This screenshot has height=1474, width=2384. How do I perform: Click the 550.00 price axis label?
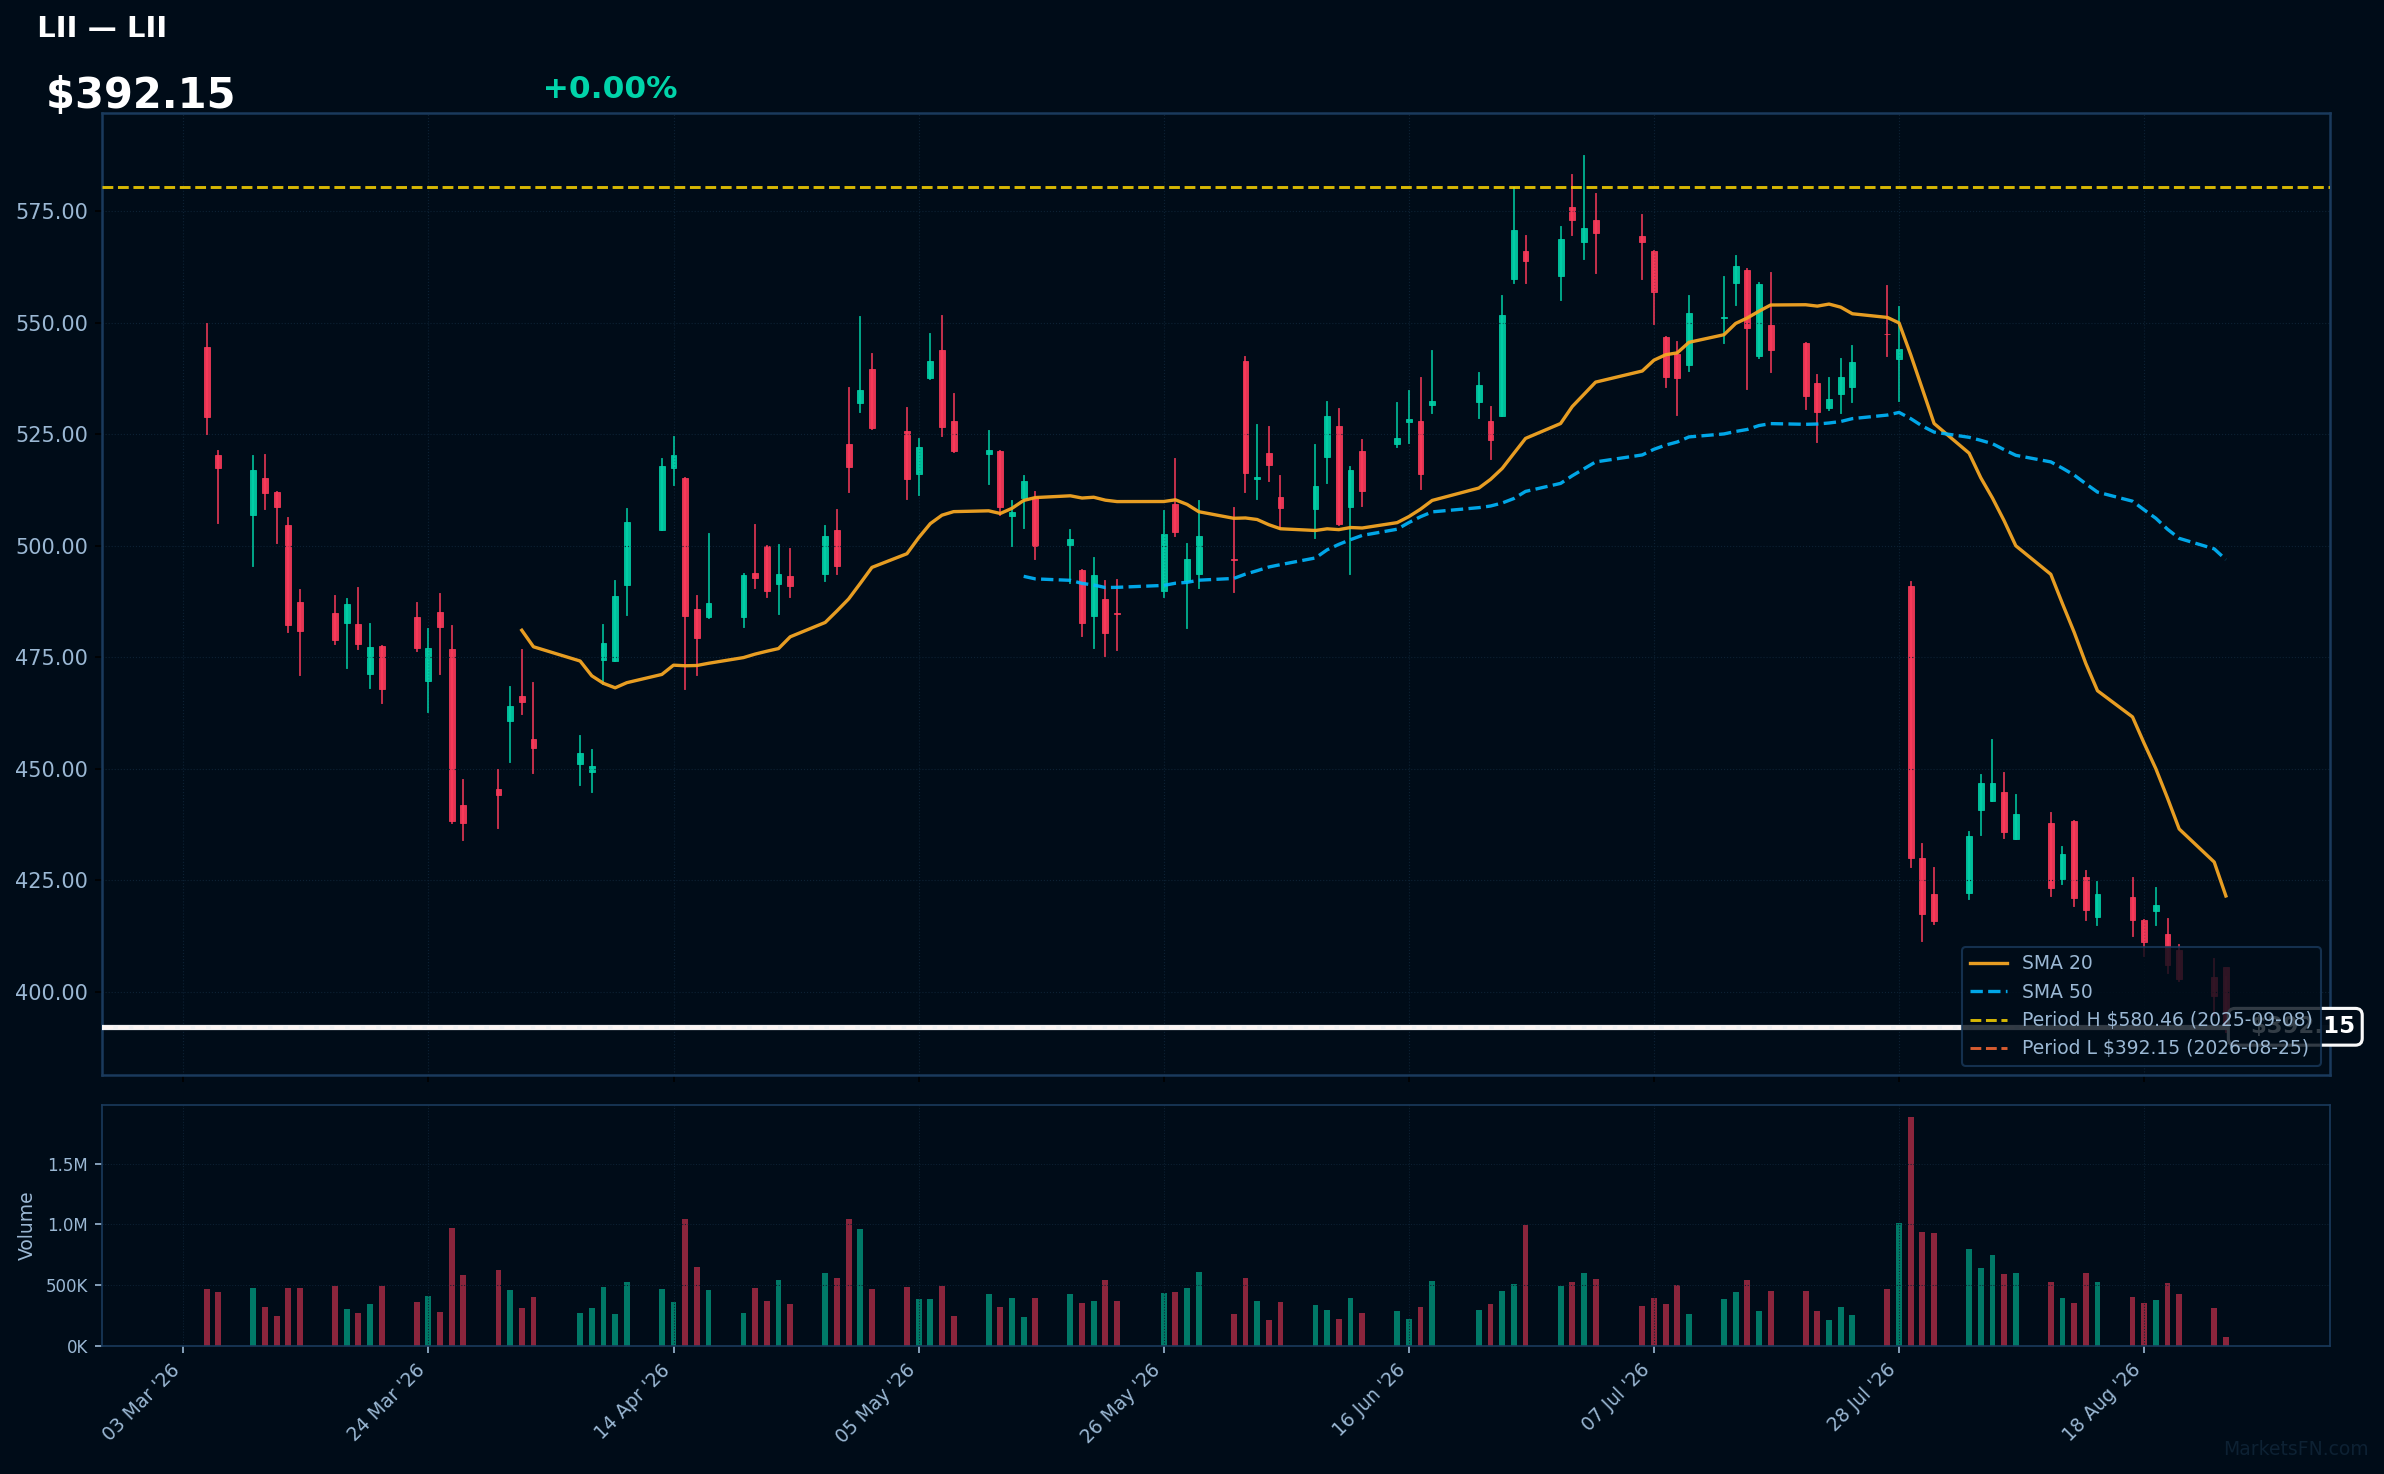coord(52,323)
